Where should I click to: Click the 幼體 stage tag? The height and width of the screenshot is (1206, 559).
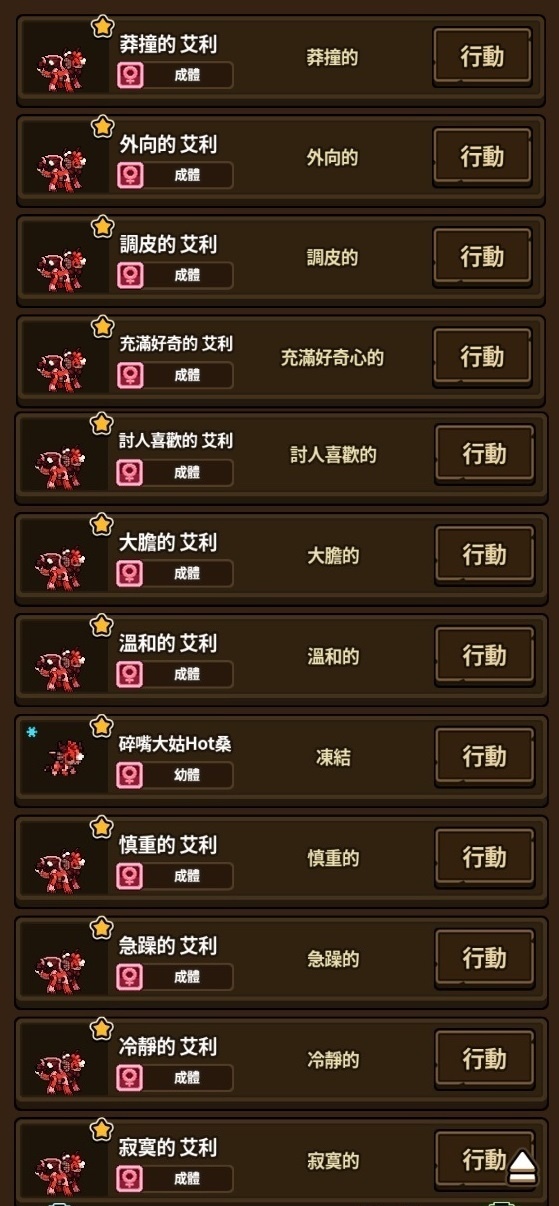[x=188, y=775]
